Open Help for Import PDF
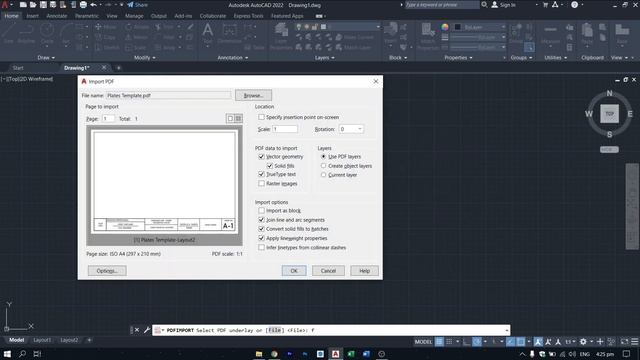The height and width of the screenshot is (360, 640). tap(364, 271)
